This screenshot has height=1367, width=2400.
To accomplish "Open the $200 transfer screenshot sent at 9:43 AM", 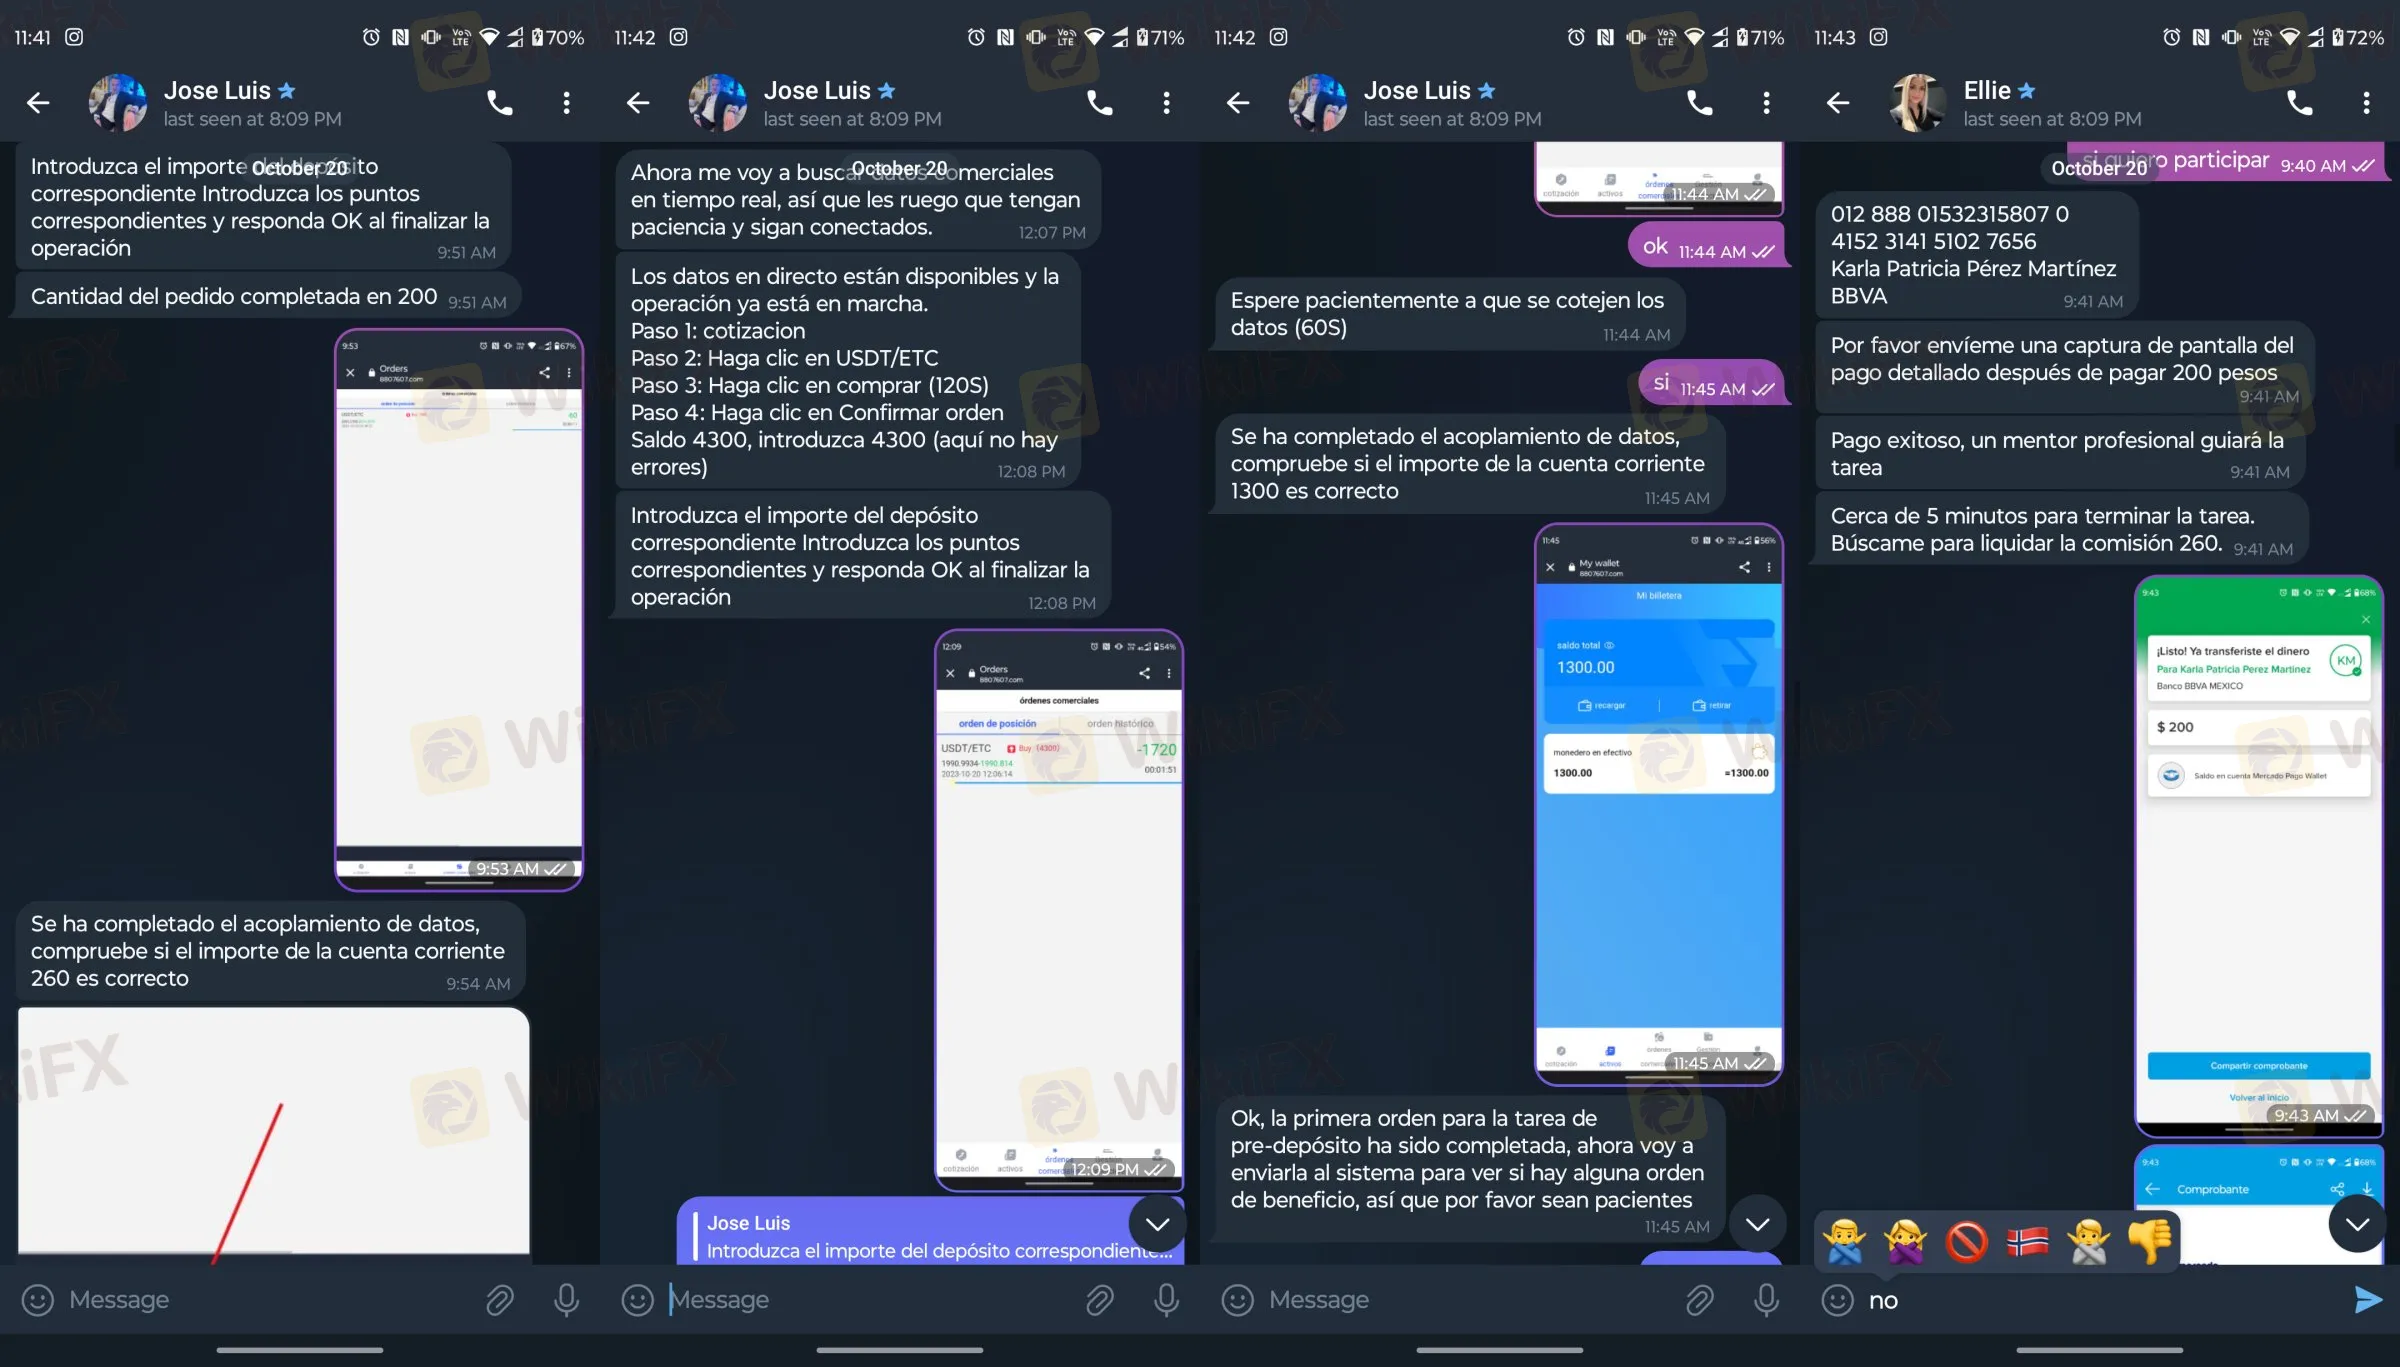I will [x=2259, y=857].
